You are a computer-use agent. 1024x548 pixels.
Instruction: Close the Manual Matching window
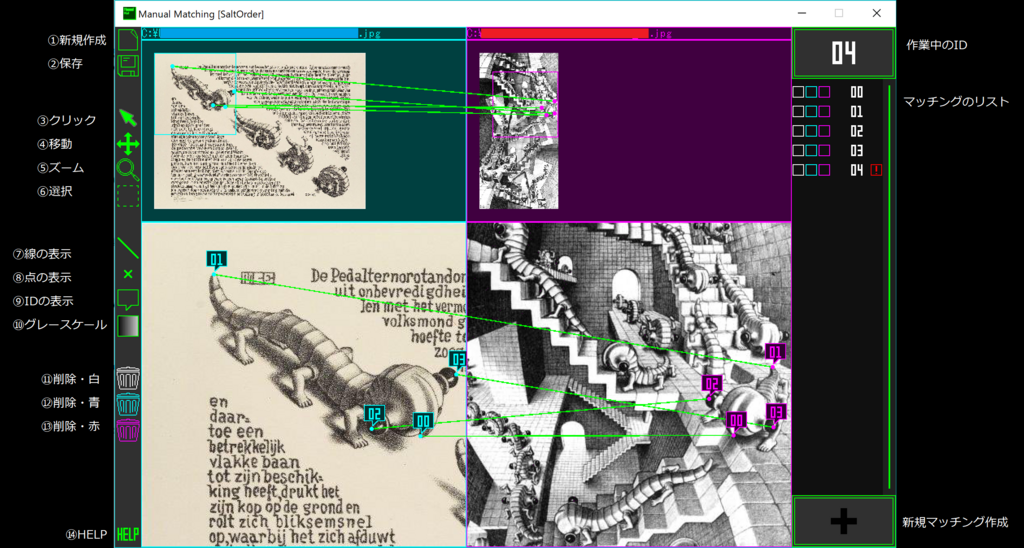tap(876, 13)
